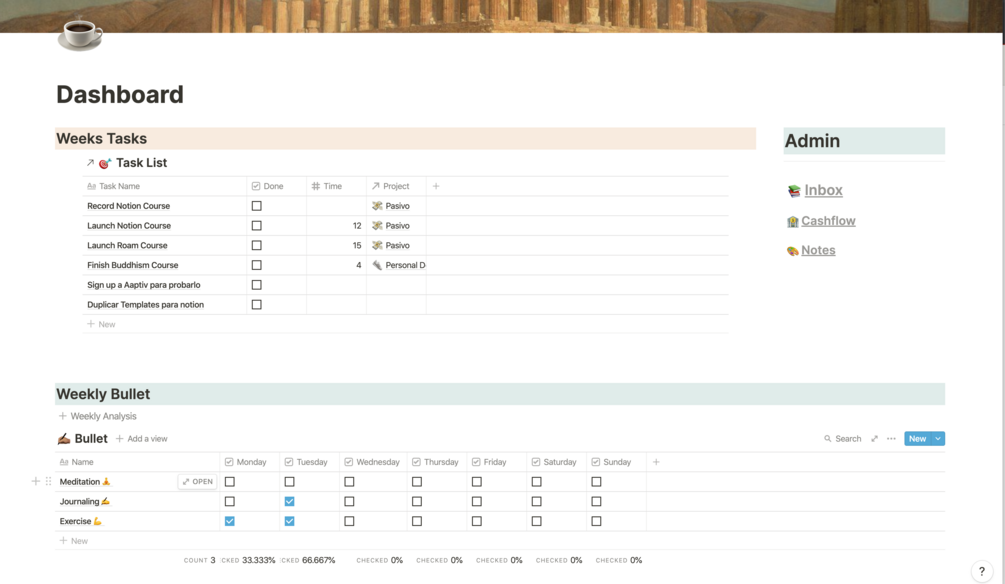Screen dimensions: 1005x584
Task: Click the Dashboard page title
Action: [120, 94]
